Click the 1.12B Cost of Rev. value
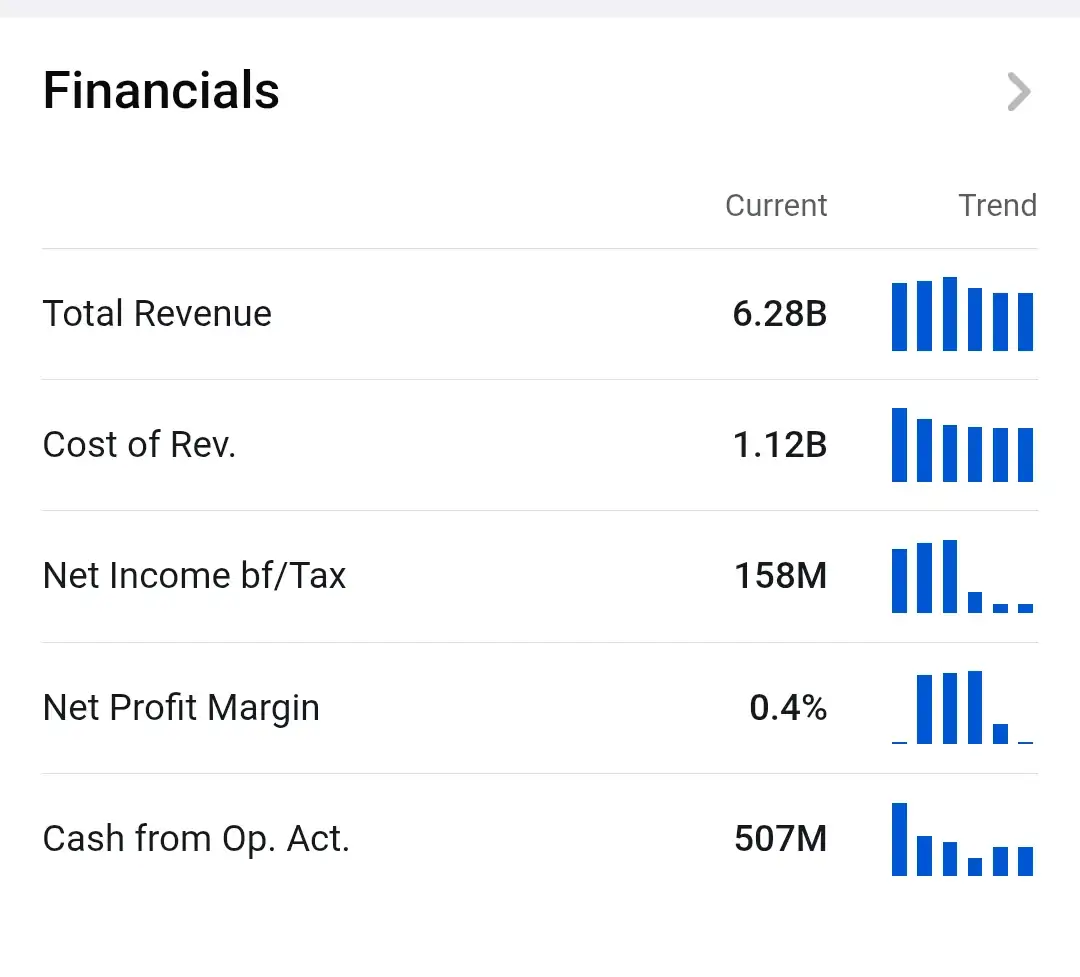This screenshot has width=1080, height=977. point(780,445)
